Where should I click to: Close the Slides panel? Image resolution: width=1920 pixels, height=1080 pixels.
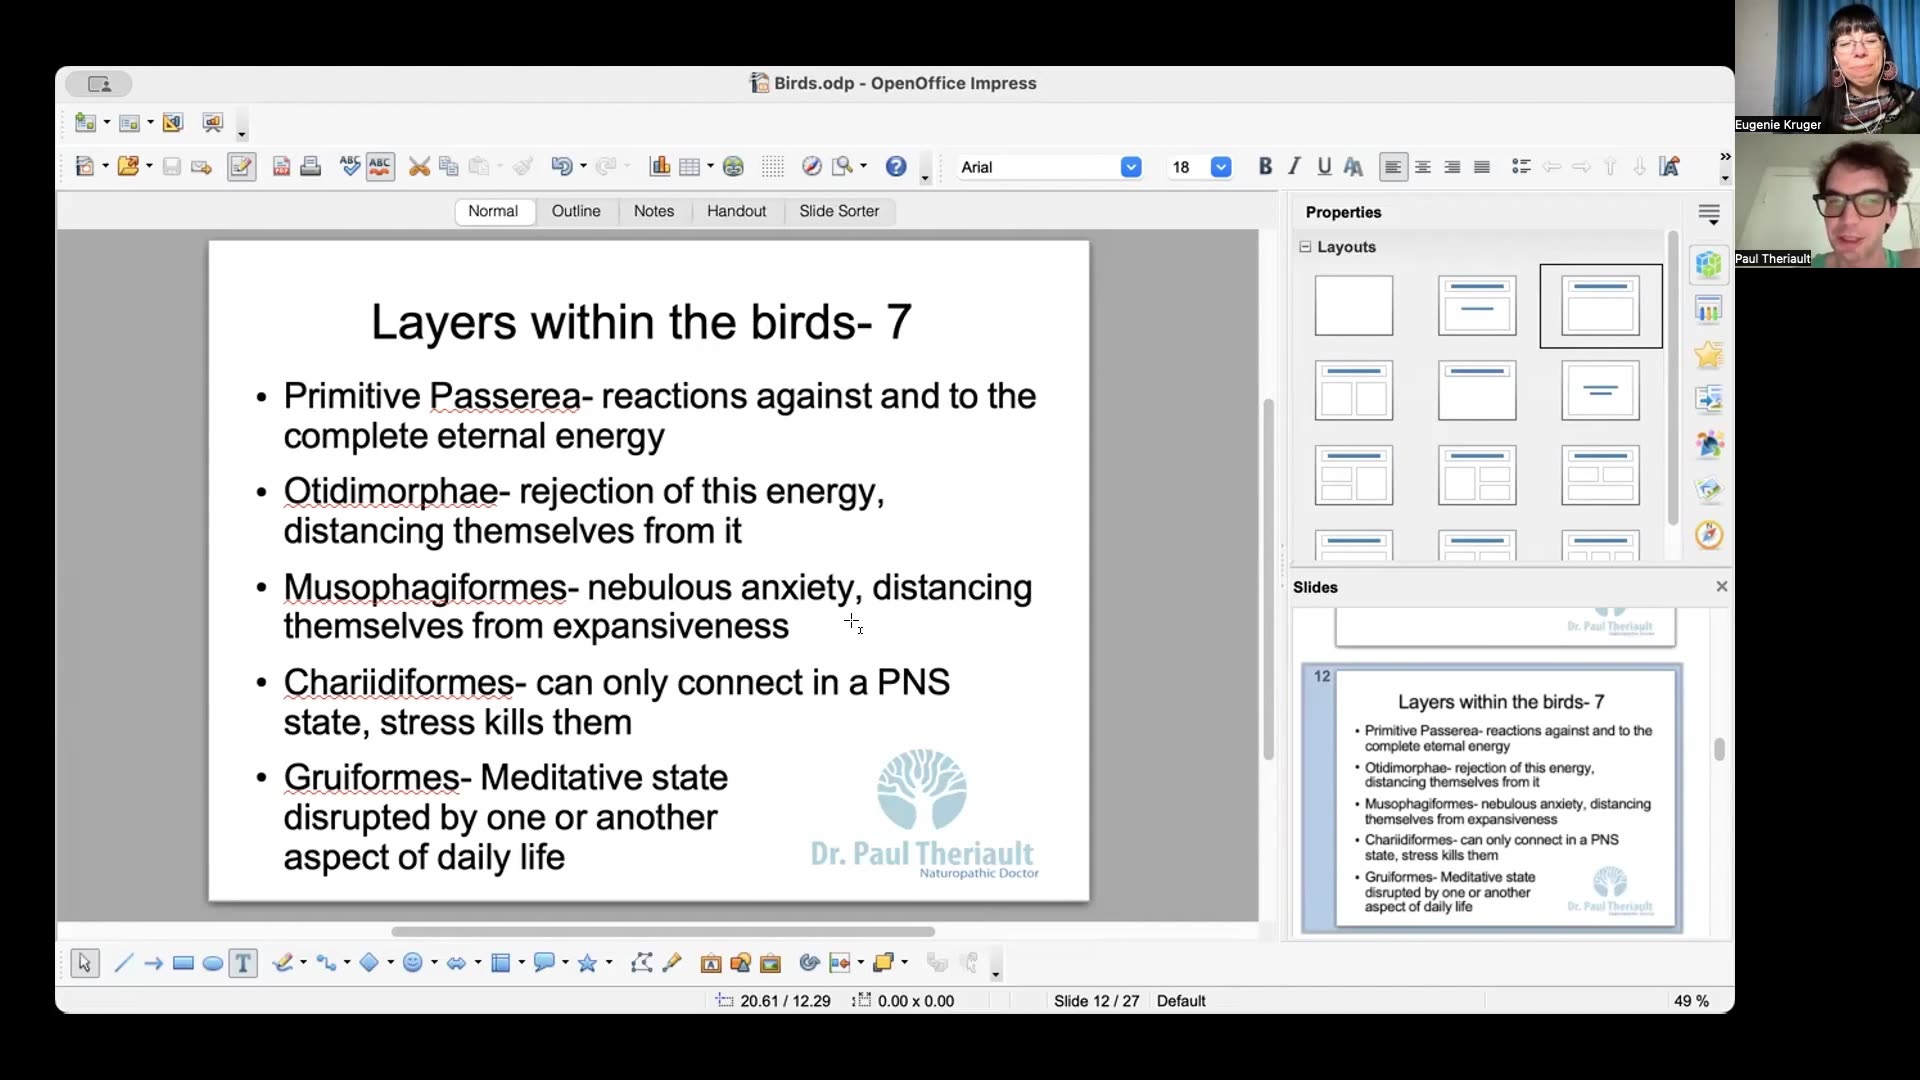tap(1721, 586)
